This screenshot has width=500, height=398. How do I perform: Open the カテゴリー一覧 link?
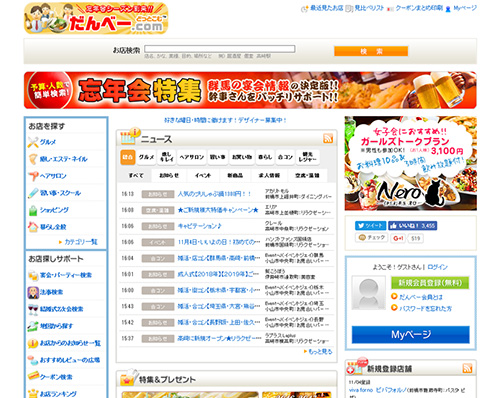81,242
